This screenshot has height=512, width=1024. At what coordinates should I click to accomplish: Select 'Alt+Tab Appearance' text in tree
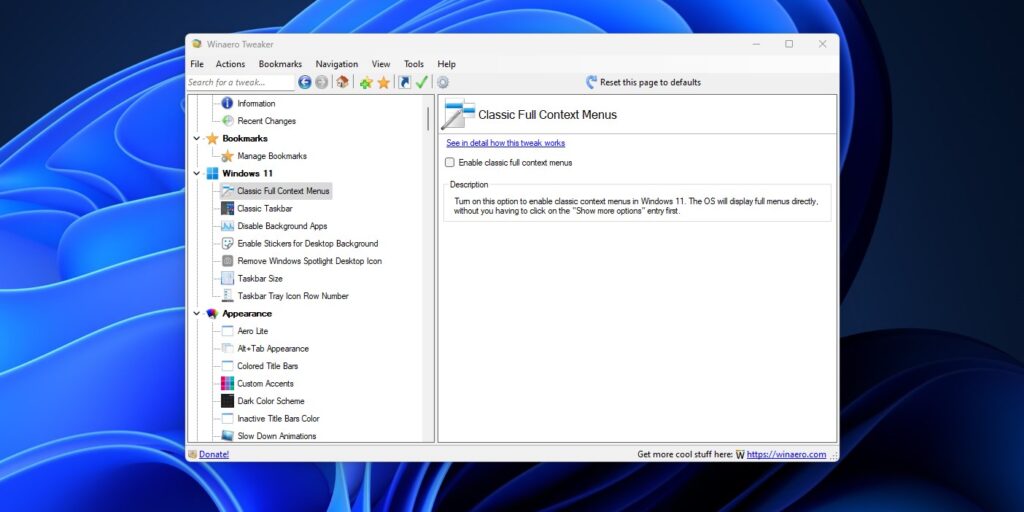tap(273, 348)
